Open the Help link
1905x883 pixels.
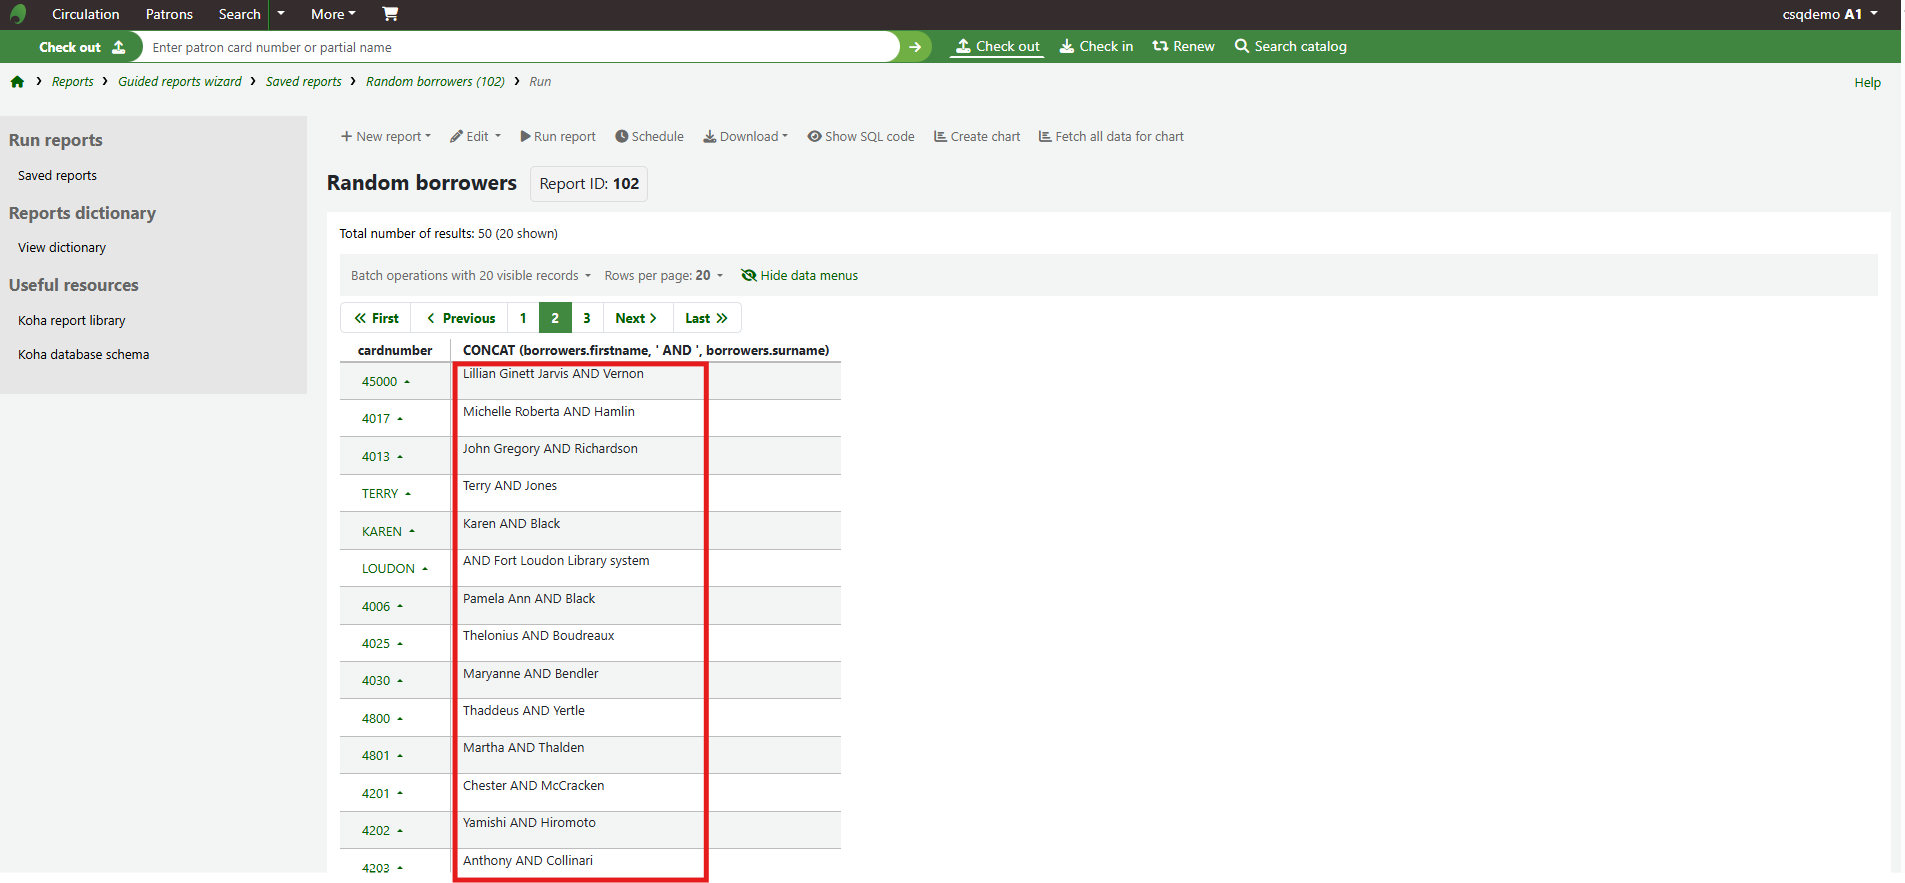(x=1867, y=83)
